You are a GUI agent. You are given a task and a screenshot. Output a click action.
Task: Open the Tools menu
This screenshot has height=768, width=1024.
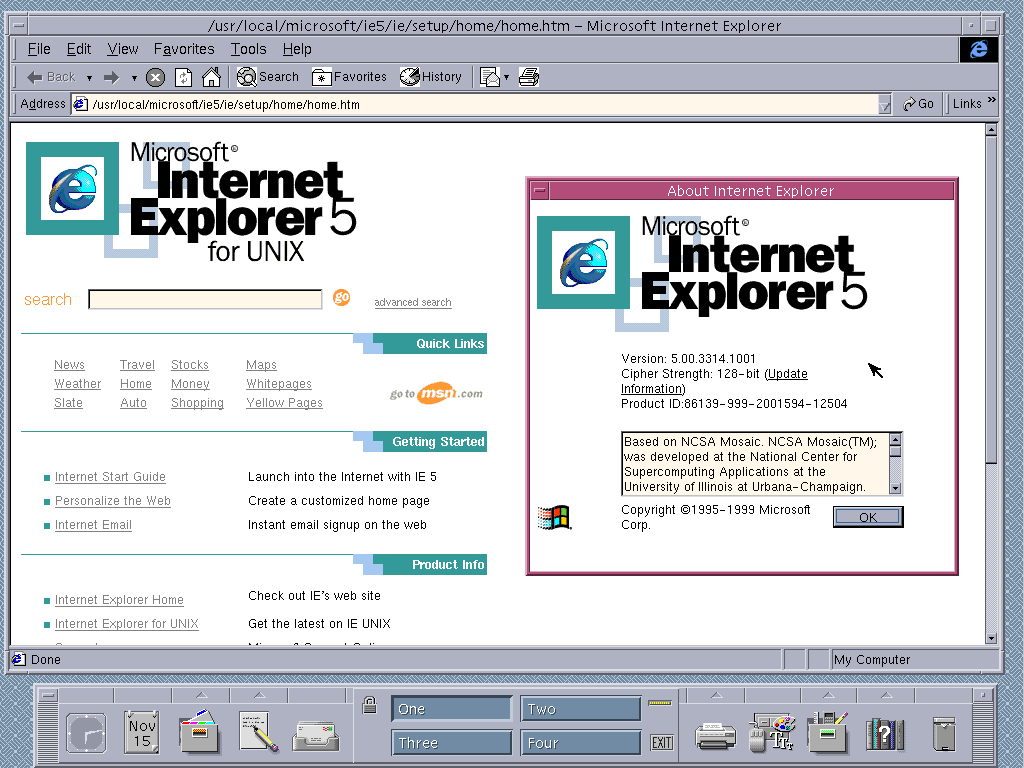tap(248, 50)
